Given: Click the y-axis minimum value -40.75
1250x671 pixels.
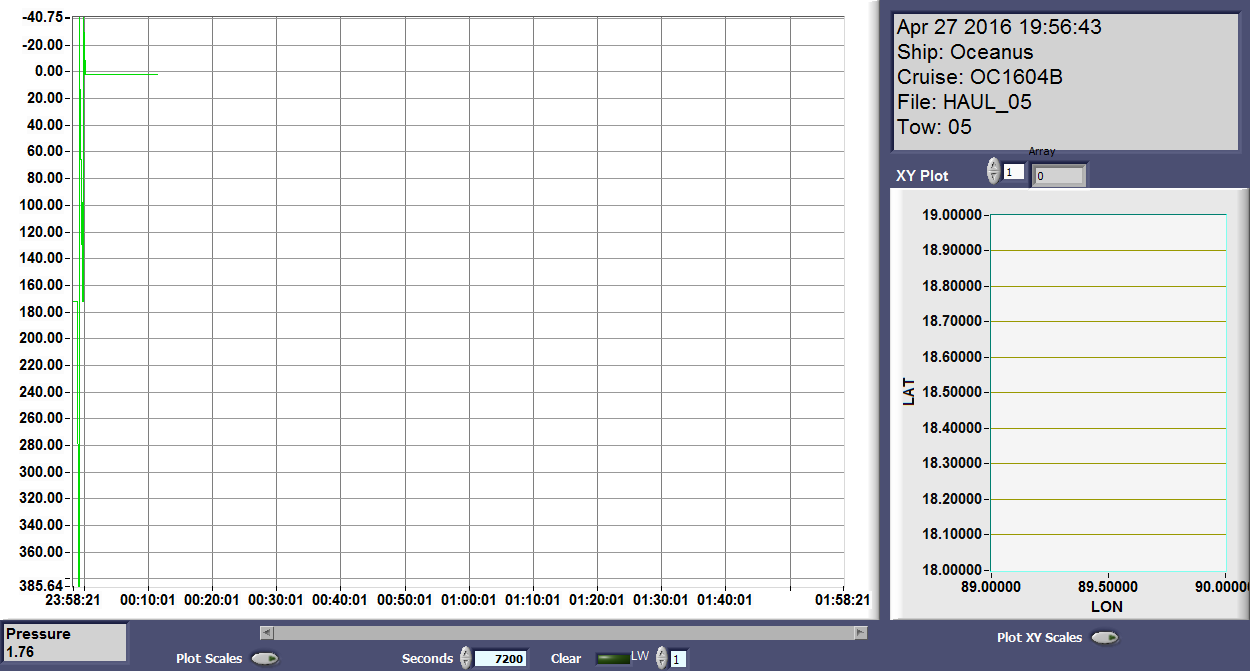Looking at the screenshot, I should point(44,17).
